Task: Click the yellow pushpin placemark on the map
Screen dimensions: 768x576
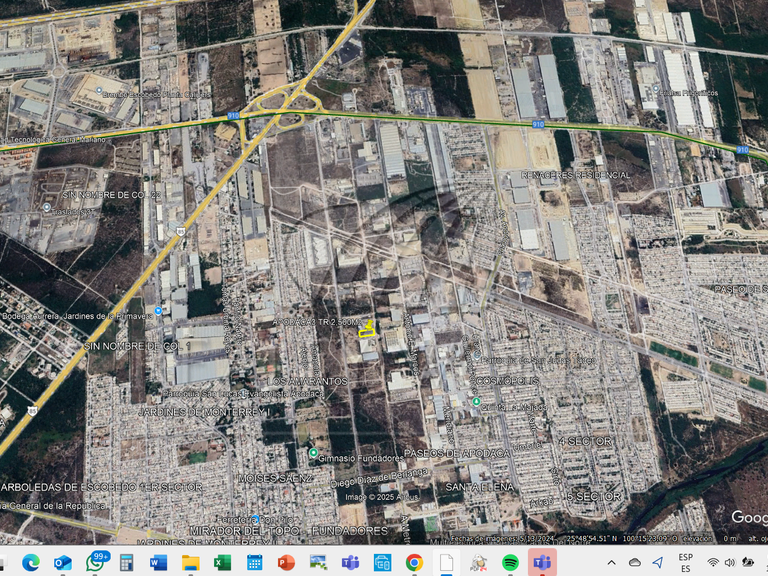Action: pyautogui.click(x=367, y=327)
